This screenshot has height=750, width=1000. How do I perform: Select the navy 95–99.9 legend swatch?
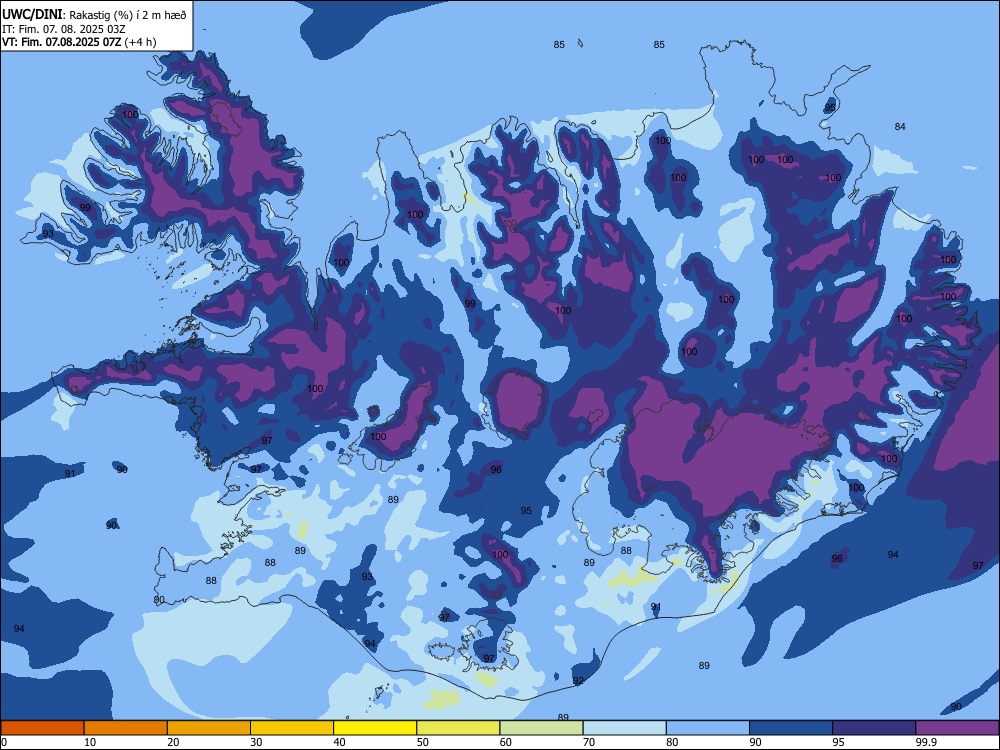(x=874, y=728)
